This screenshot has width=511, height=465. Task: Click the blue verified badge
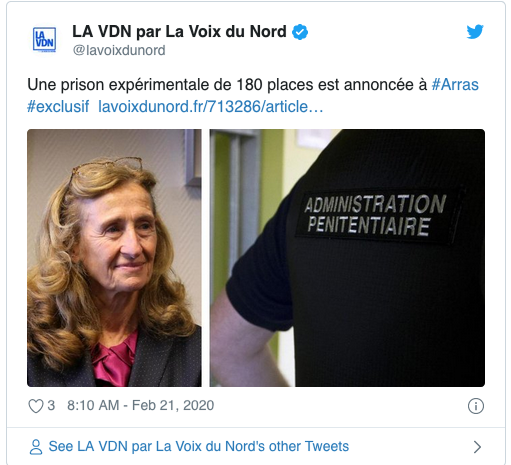coord(300,32)
